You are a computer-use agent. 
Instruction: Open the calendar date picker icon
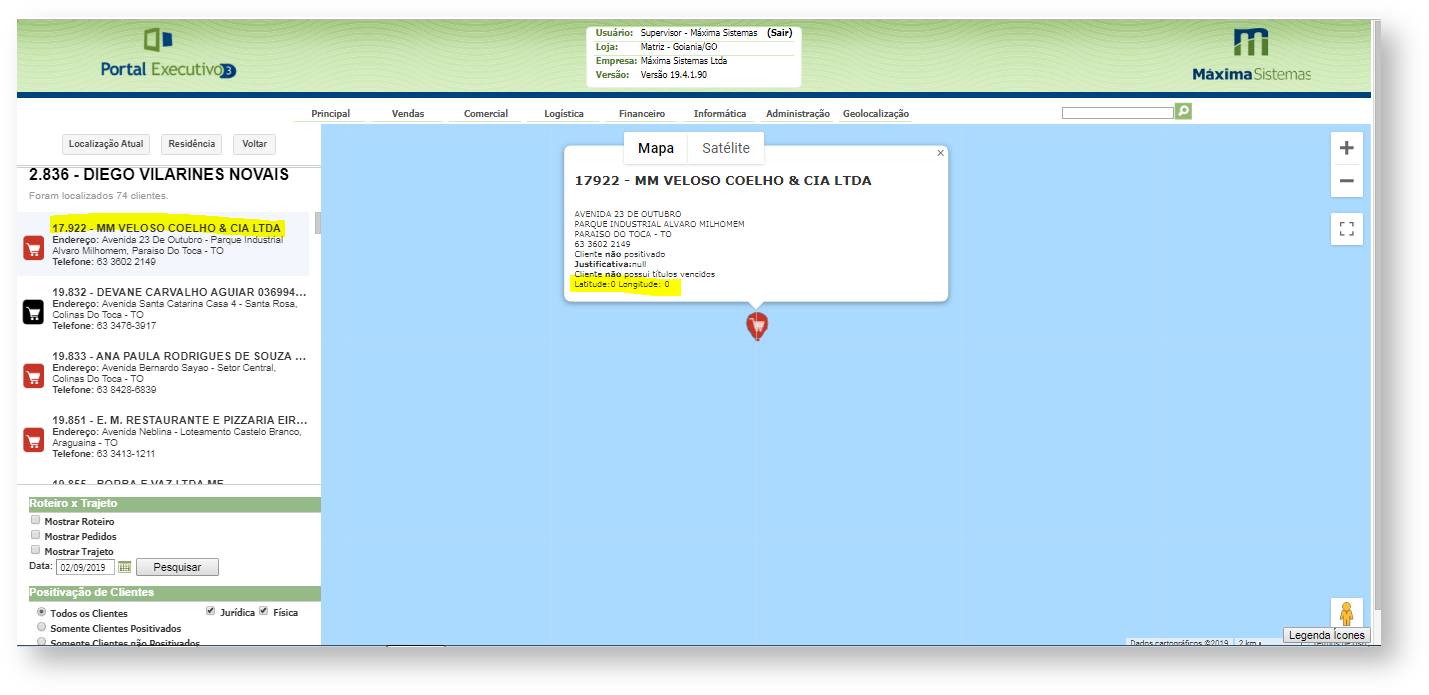pyautogui.click(x=125, y=567)
